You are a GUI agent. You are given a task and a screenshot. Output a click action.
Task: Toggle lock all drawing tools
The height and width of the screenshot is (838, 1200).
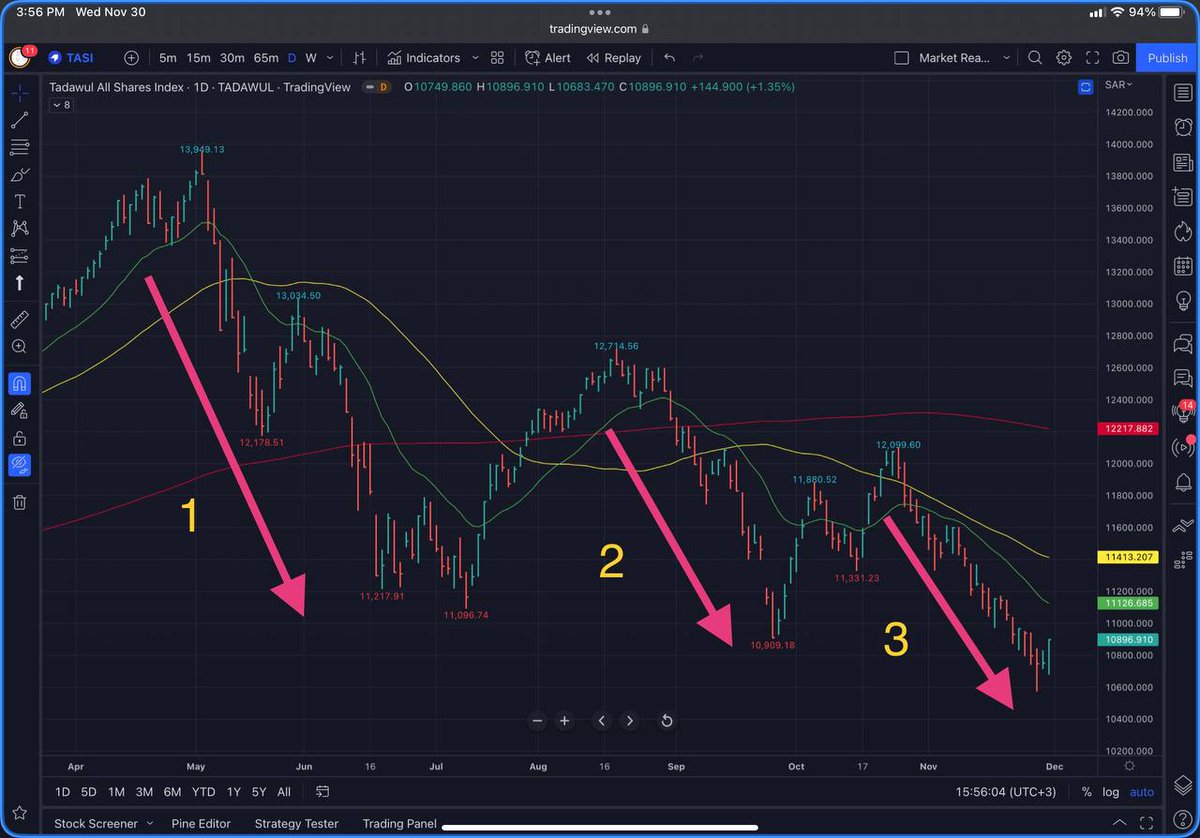point(19,438)
